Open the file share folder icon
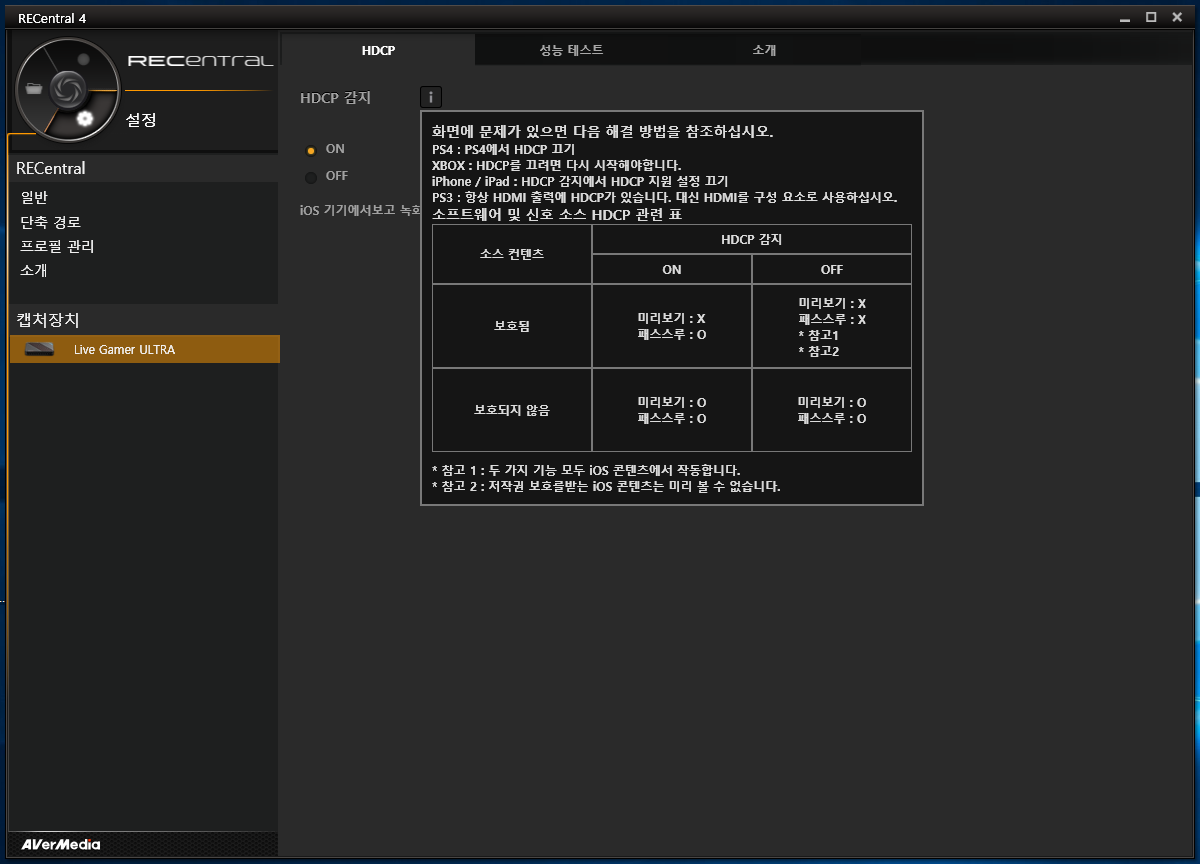The image size is (1200, 864). [35, 88]
